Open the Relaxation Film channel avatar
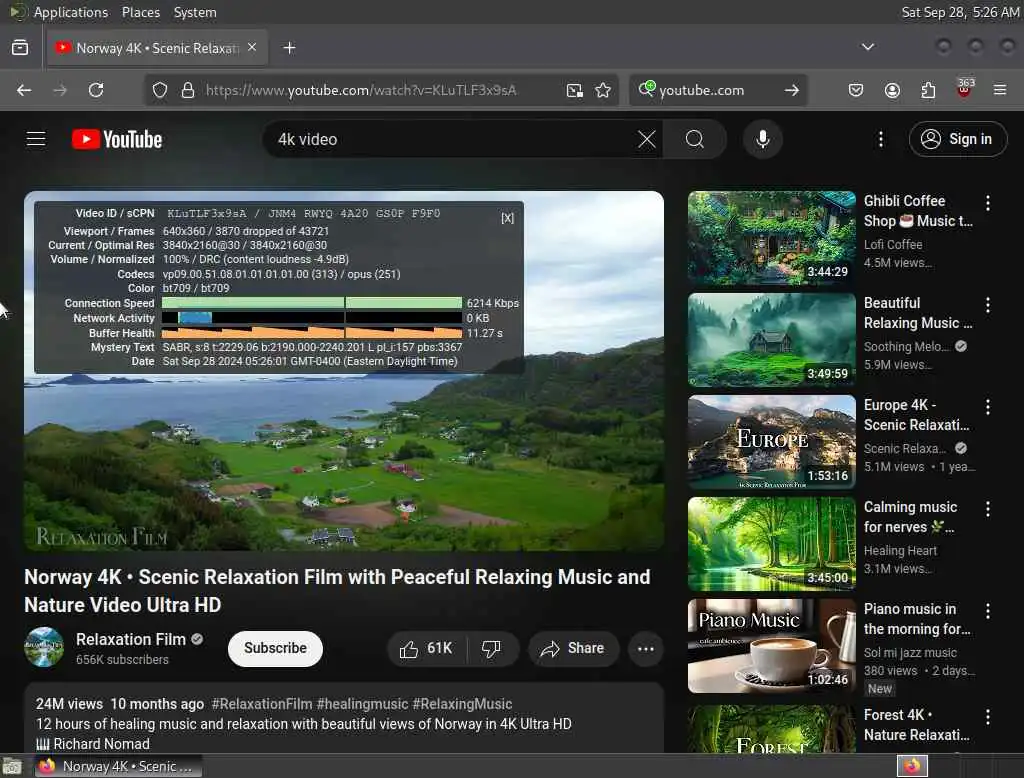This screenshot has height=778, width=1024. coord(44,647)
